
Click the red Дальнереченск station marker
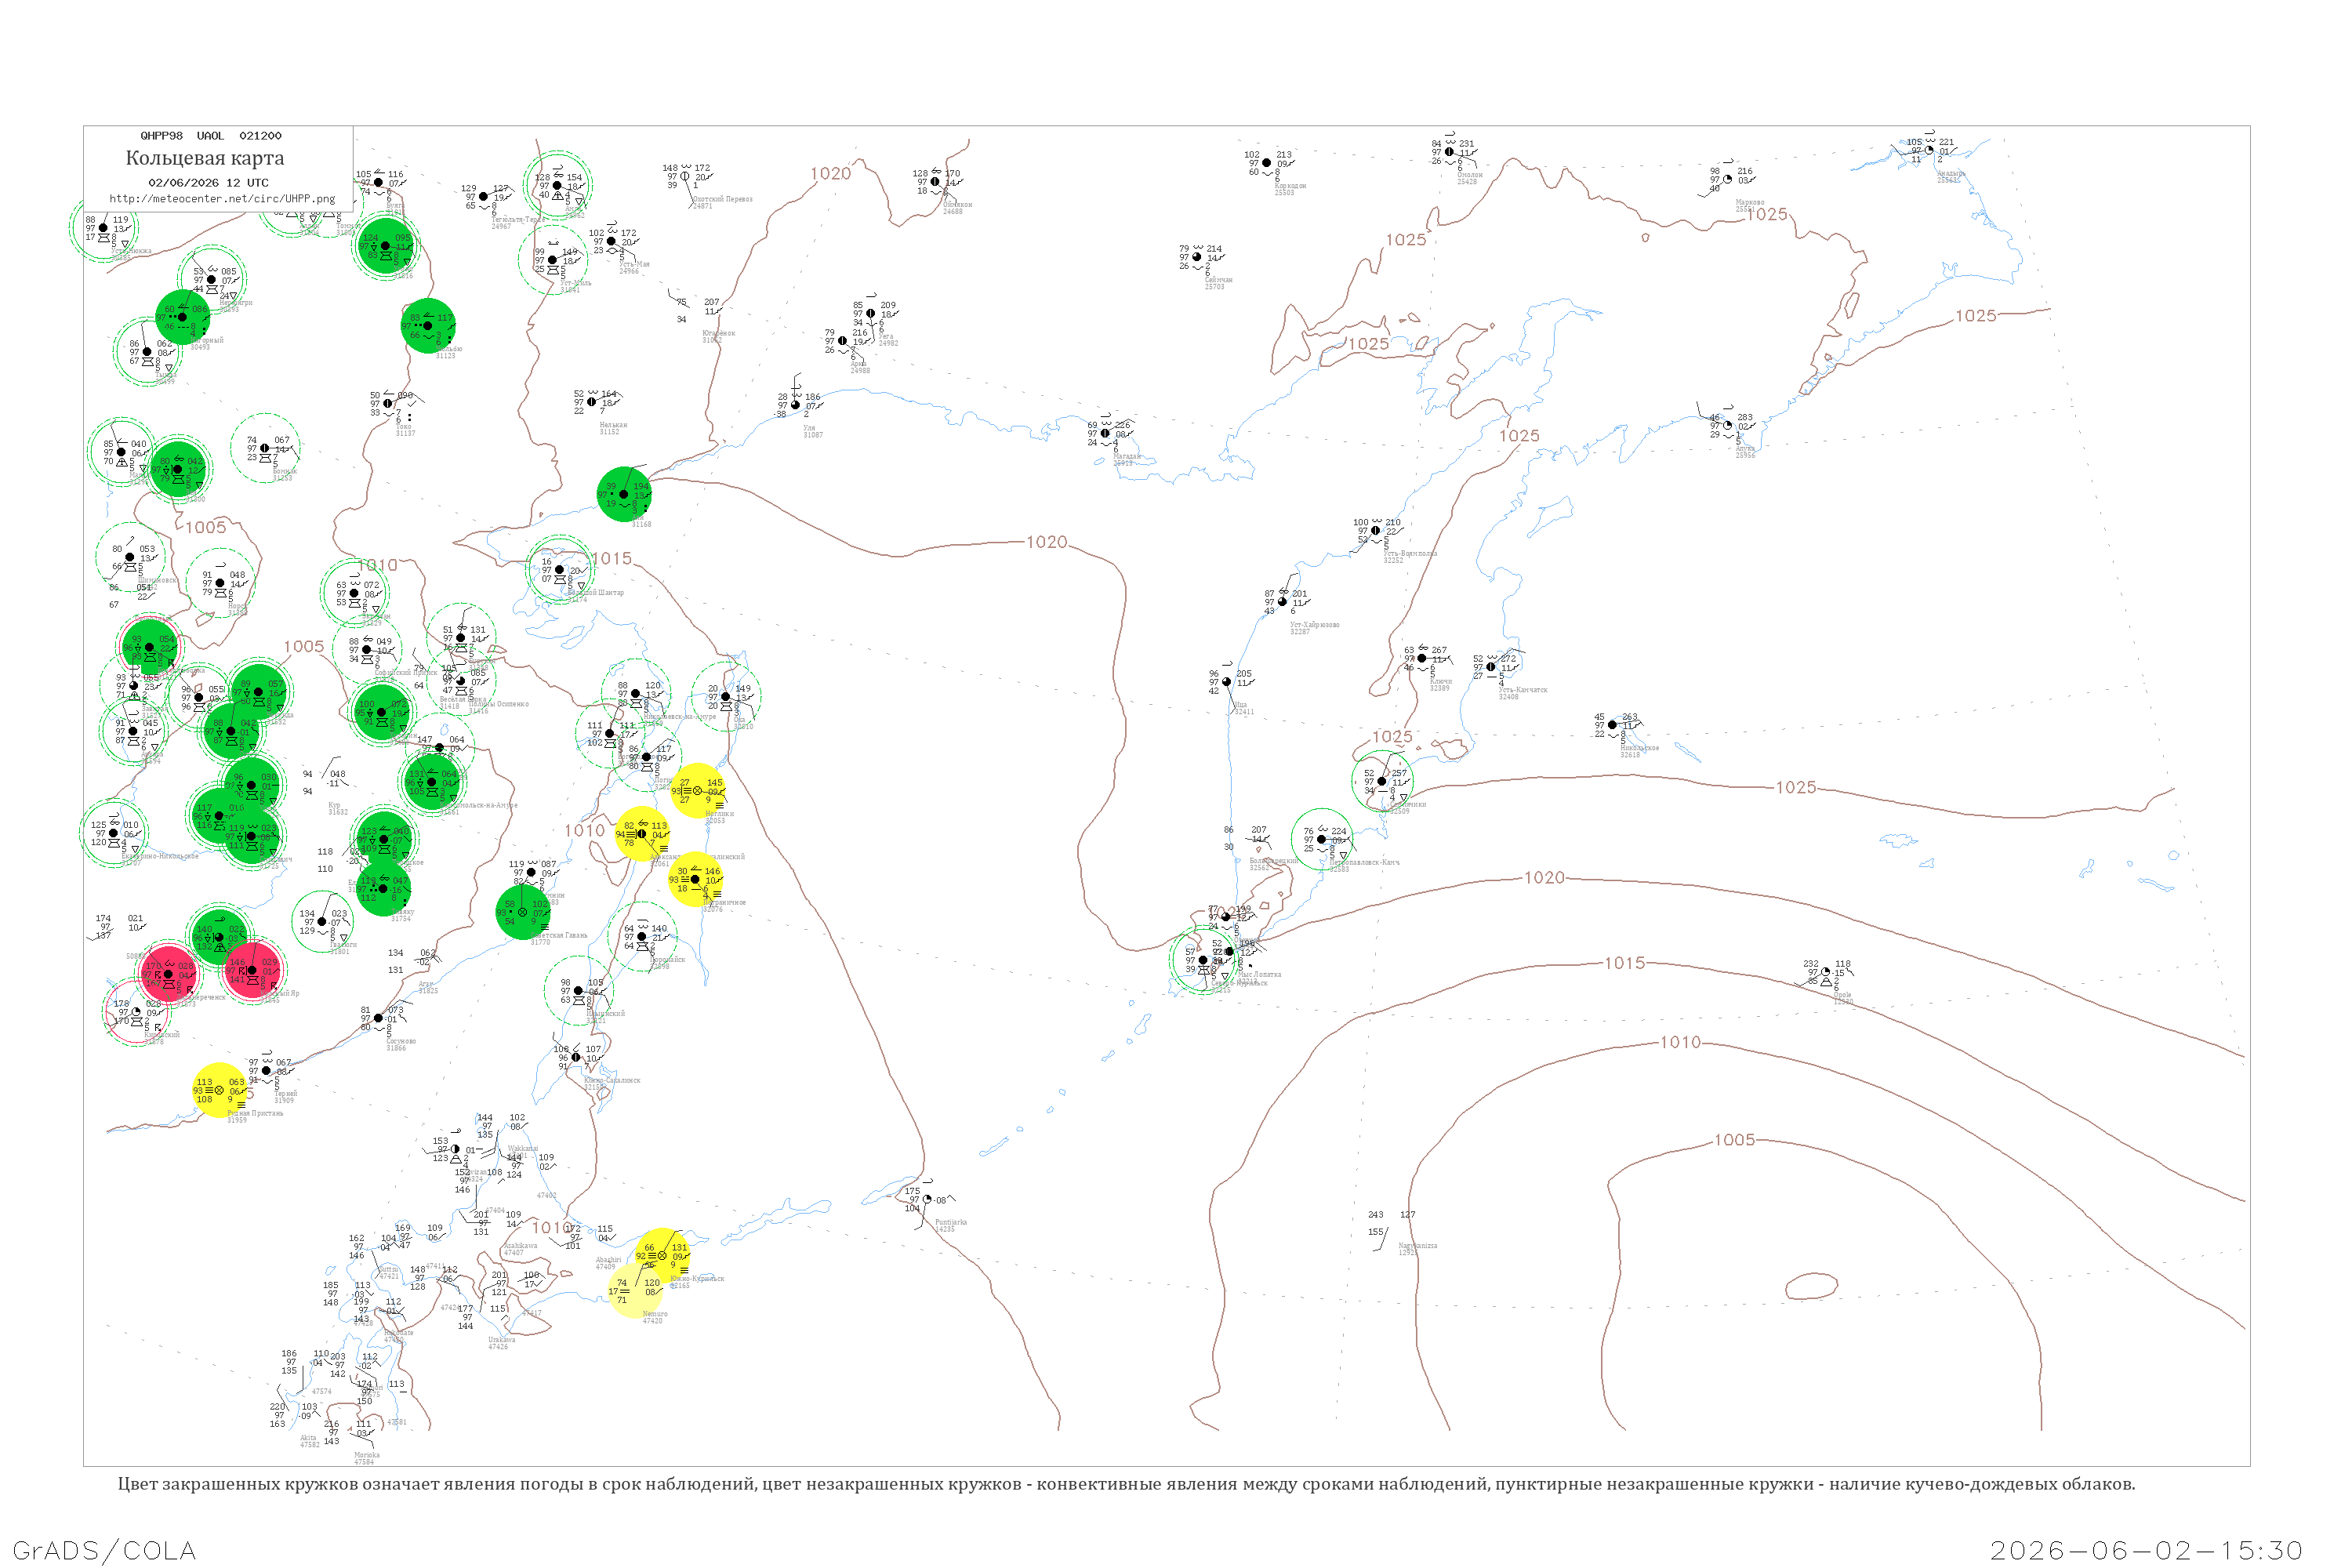168,974
